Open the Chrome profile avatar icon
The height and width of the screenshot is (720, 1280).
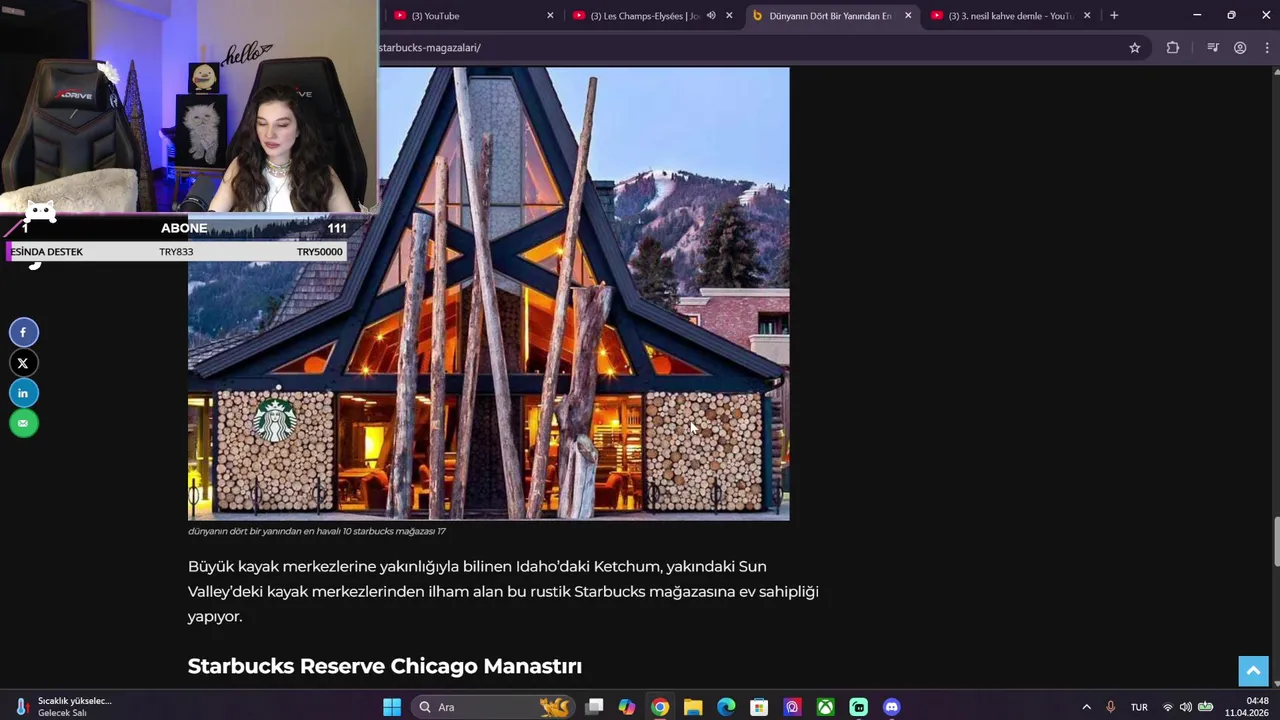[x=1240, y=48]
